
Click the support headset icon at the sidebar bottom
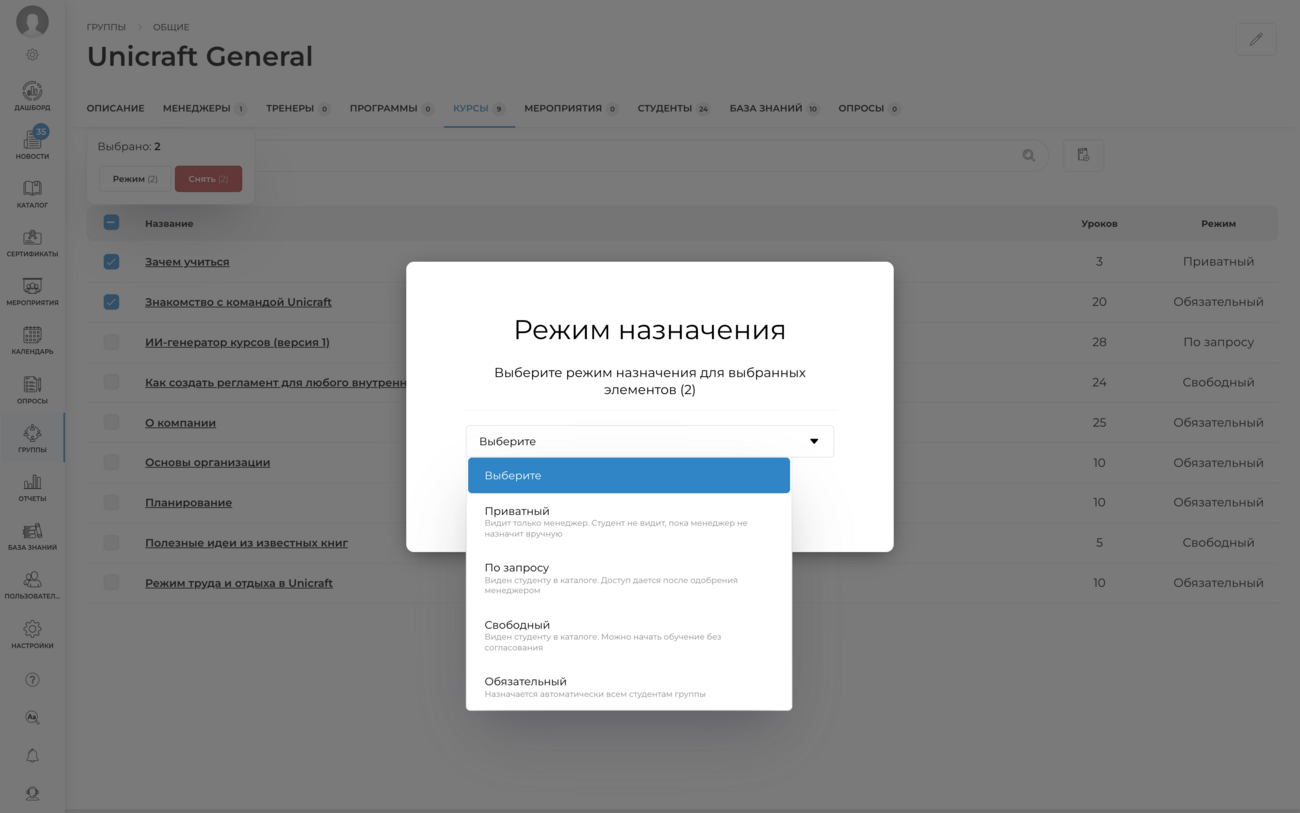tap(32, 794)
